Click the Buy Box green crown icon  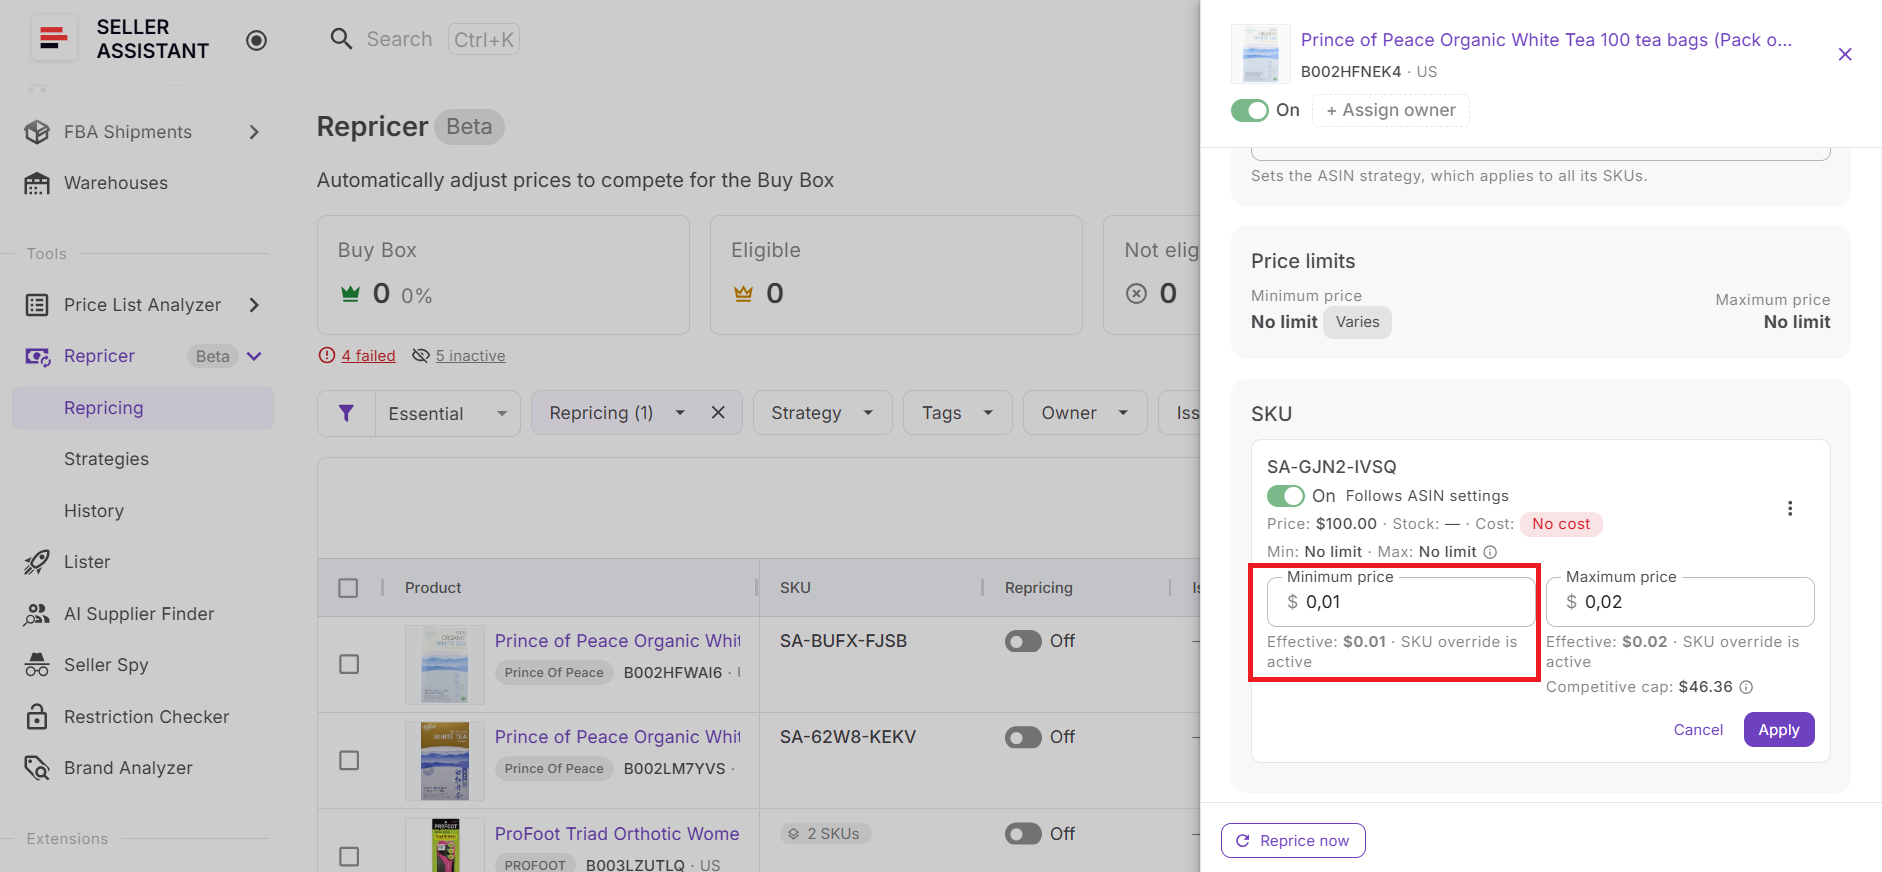[350, 294]
